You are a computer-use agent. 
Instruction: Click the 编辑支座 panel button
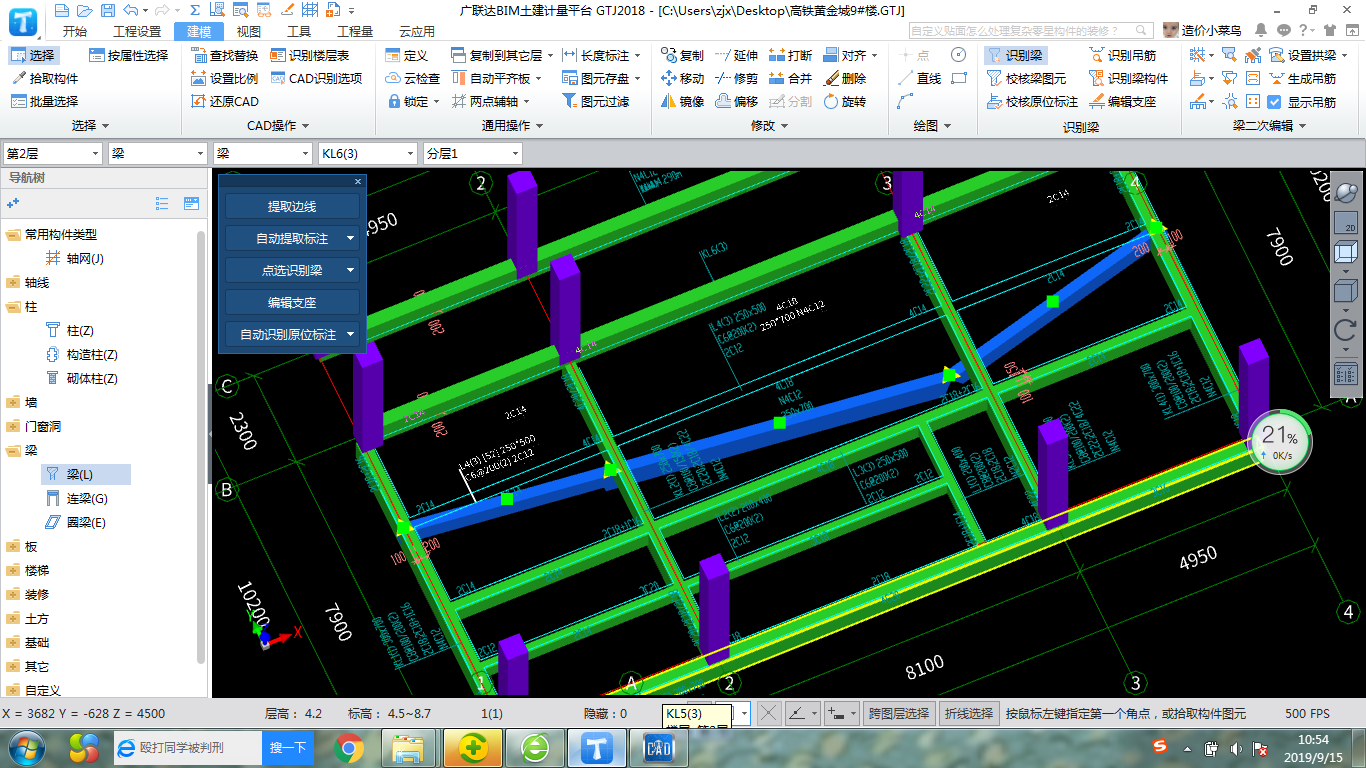tap(292, 302)
